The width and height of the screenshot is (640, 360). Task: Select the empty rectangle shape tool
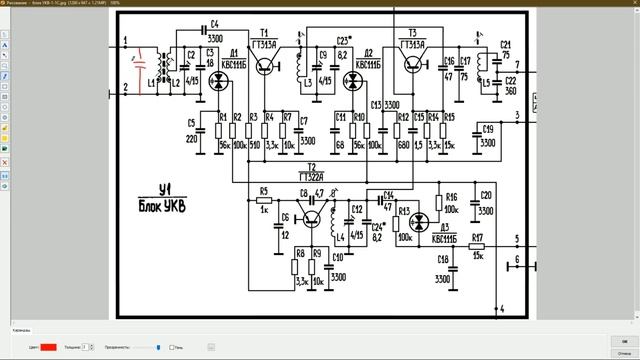point(4,87)
